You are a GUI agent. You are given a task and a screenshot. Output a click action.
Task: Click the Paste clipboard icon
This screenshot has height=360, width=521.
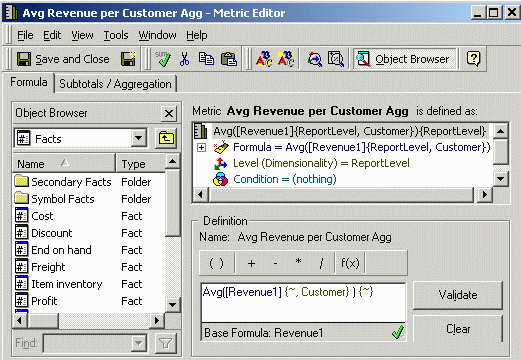[x=229, y=59]
